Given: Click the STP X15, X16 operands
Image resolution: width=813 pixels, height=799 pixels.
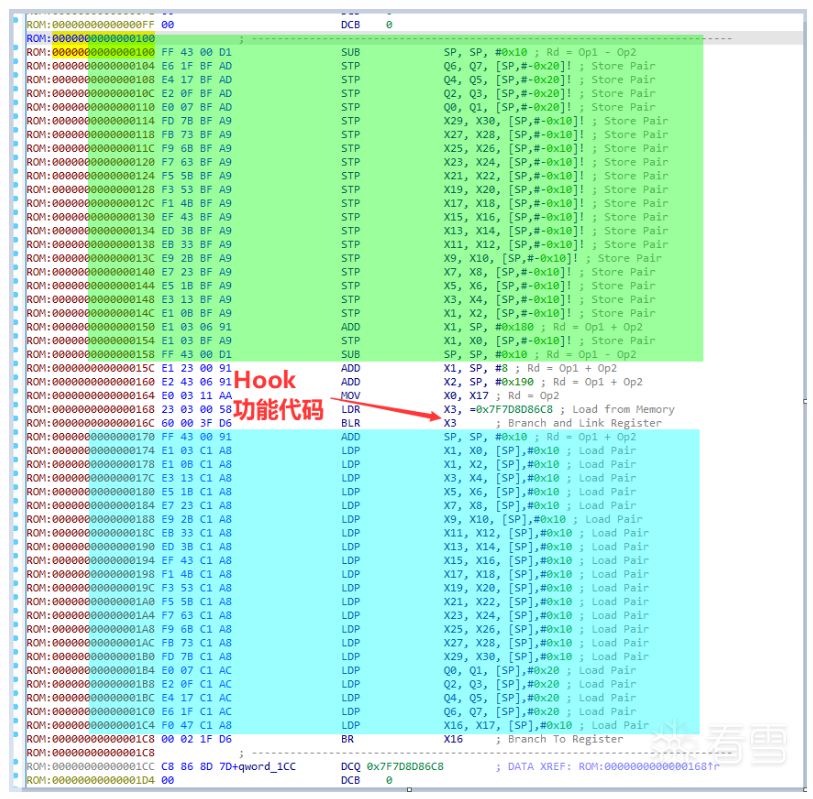Looking at the screenshot, I should [x=514, y=217].
